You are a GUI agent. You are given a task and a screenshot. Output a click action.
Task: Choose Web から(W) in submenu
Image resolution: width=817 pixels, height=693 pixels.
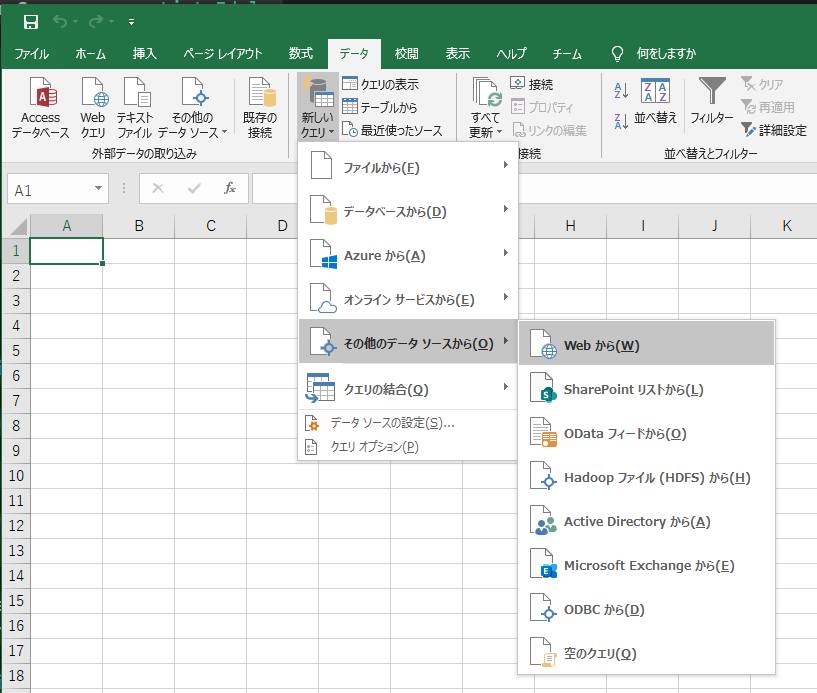[x=647, y=344]
